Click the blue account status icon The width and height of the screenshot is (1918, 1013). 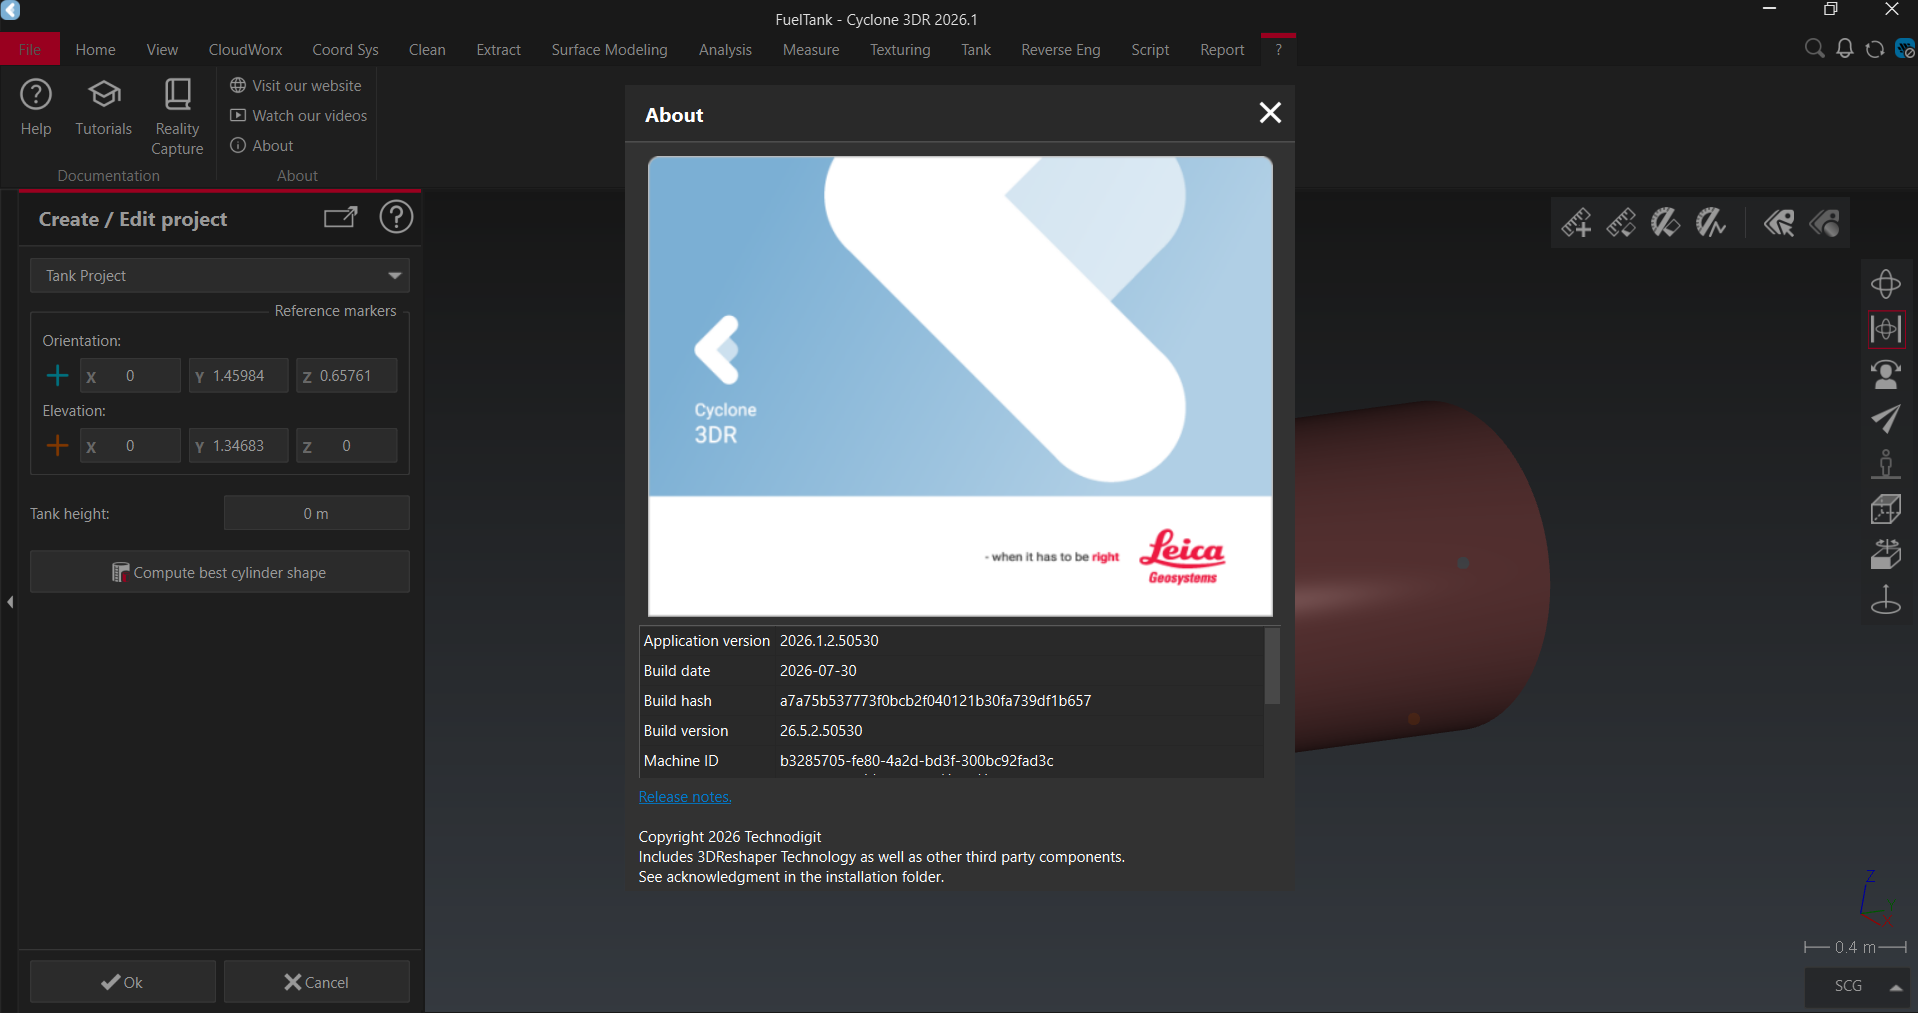point(1905,49)
